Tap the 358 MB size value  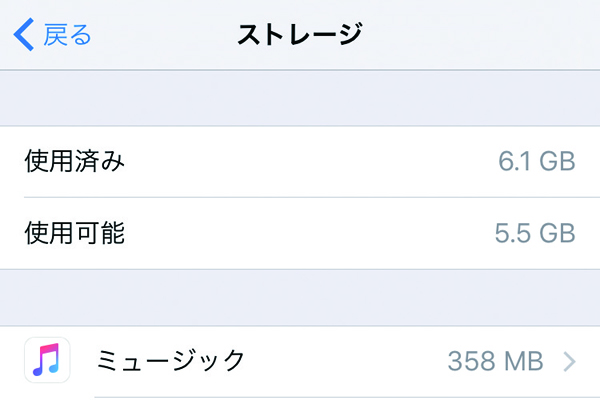pos(496,360)
